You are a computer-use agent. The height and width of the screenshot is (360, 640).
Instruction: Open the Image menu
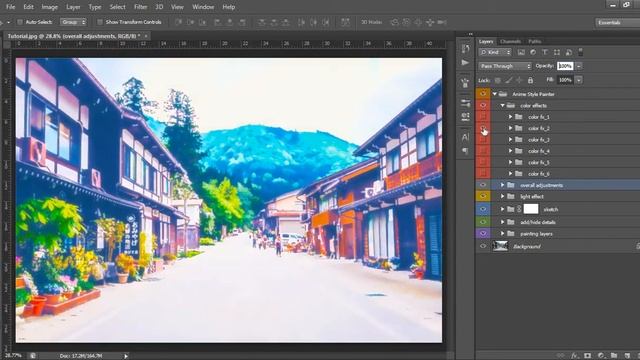[x=49, y=7]
